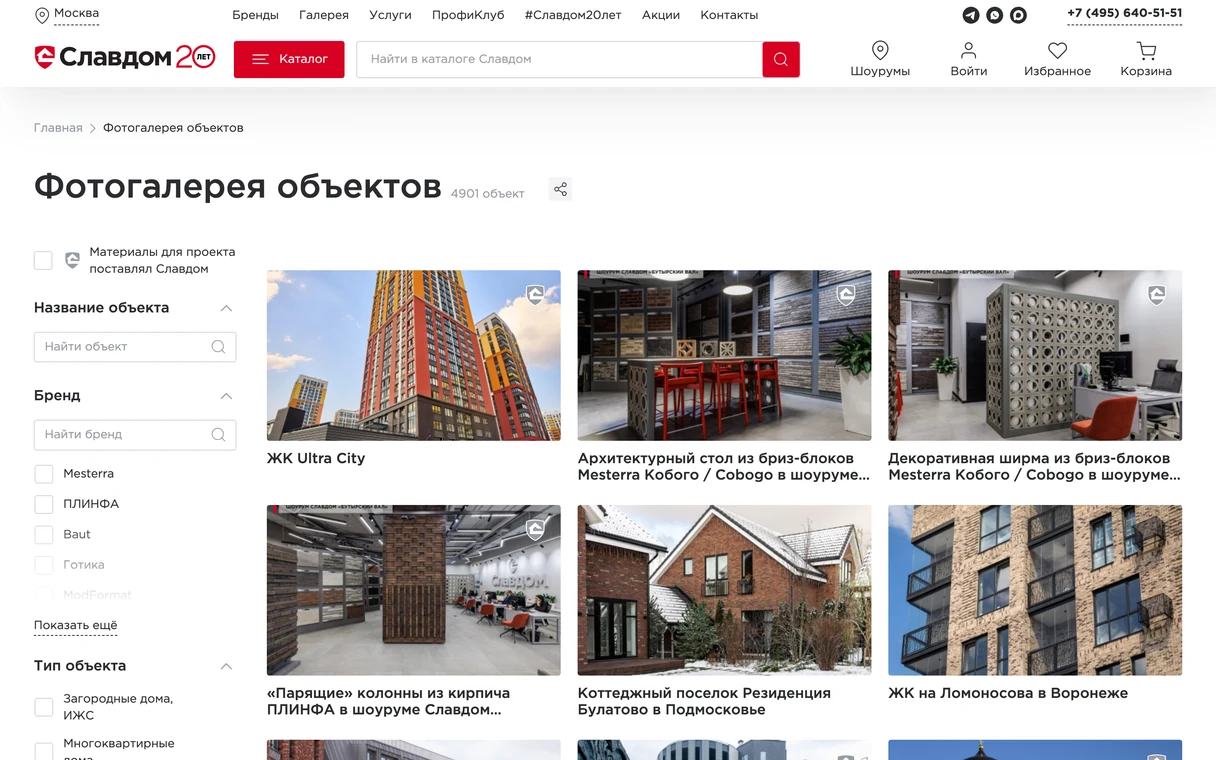Viewport: 1216px width, 760px height.
Task: Check Загородные дома, ИЖС filter
Action: [43, 707]
